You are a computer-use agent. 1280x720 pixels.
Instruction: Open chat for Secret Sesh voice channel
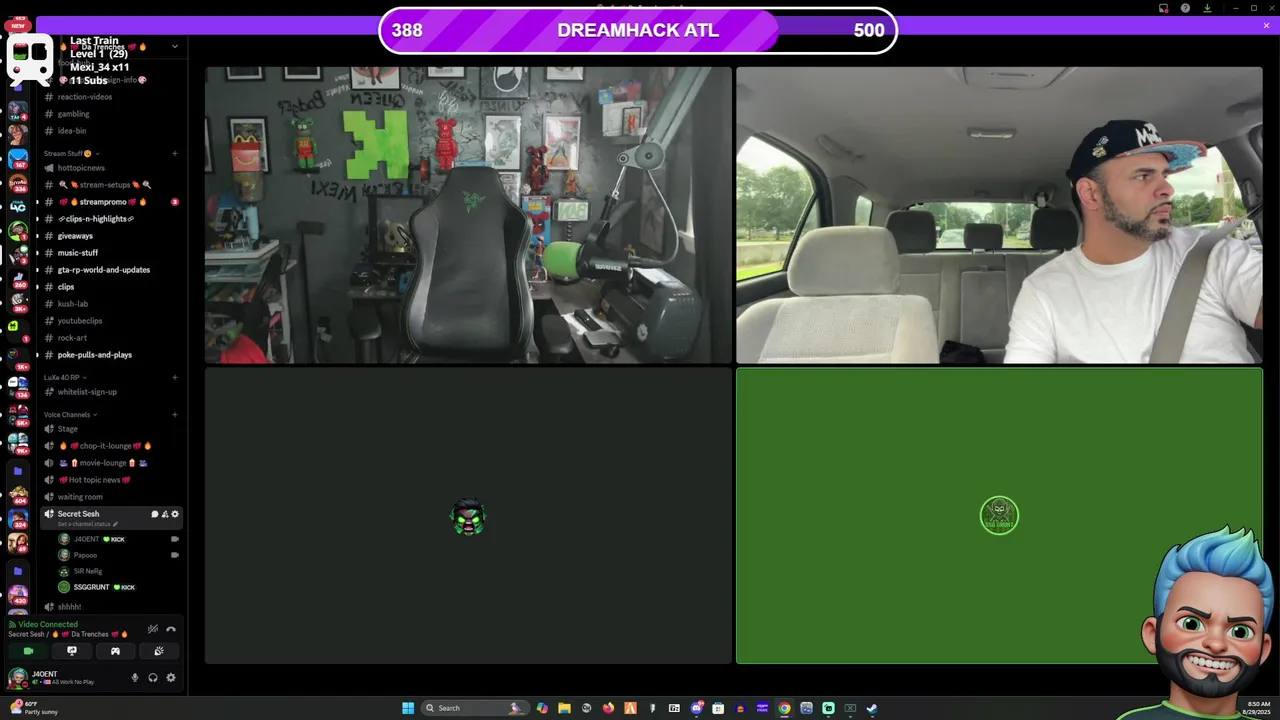click(x=155, y=514)
